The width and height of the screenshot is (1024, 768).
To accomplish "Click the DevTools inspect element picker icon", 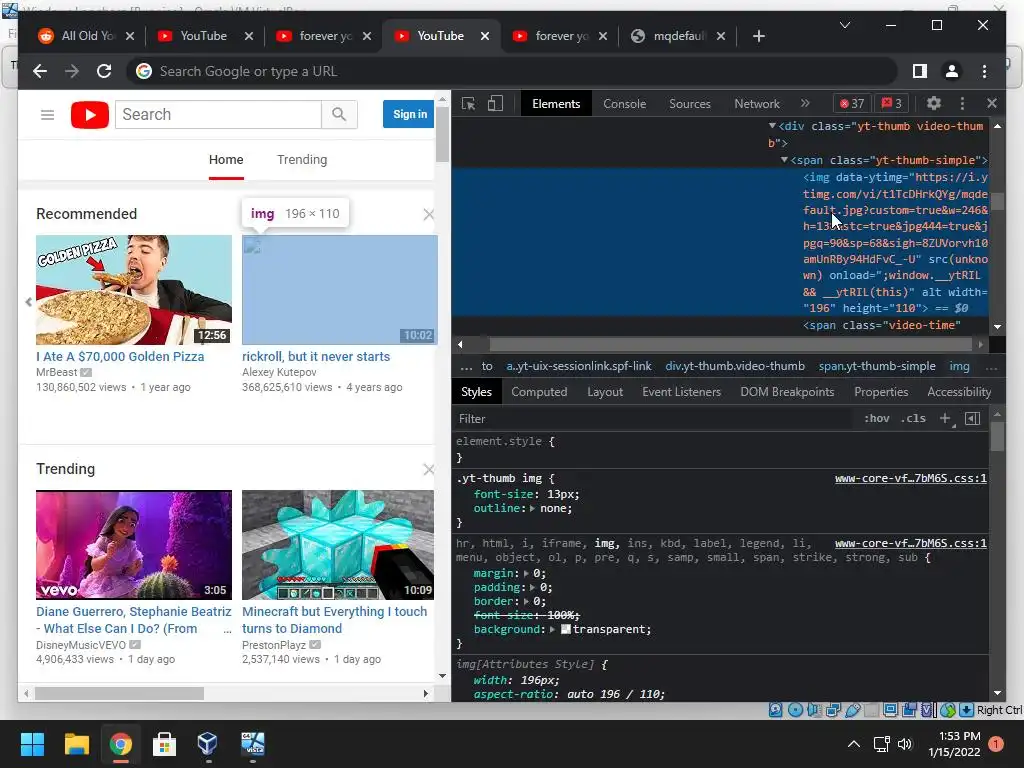I will pyautogui.click(x=468, y=104).
